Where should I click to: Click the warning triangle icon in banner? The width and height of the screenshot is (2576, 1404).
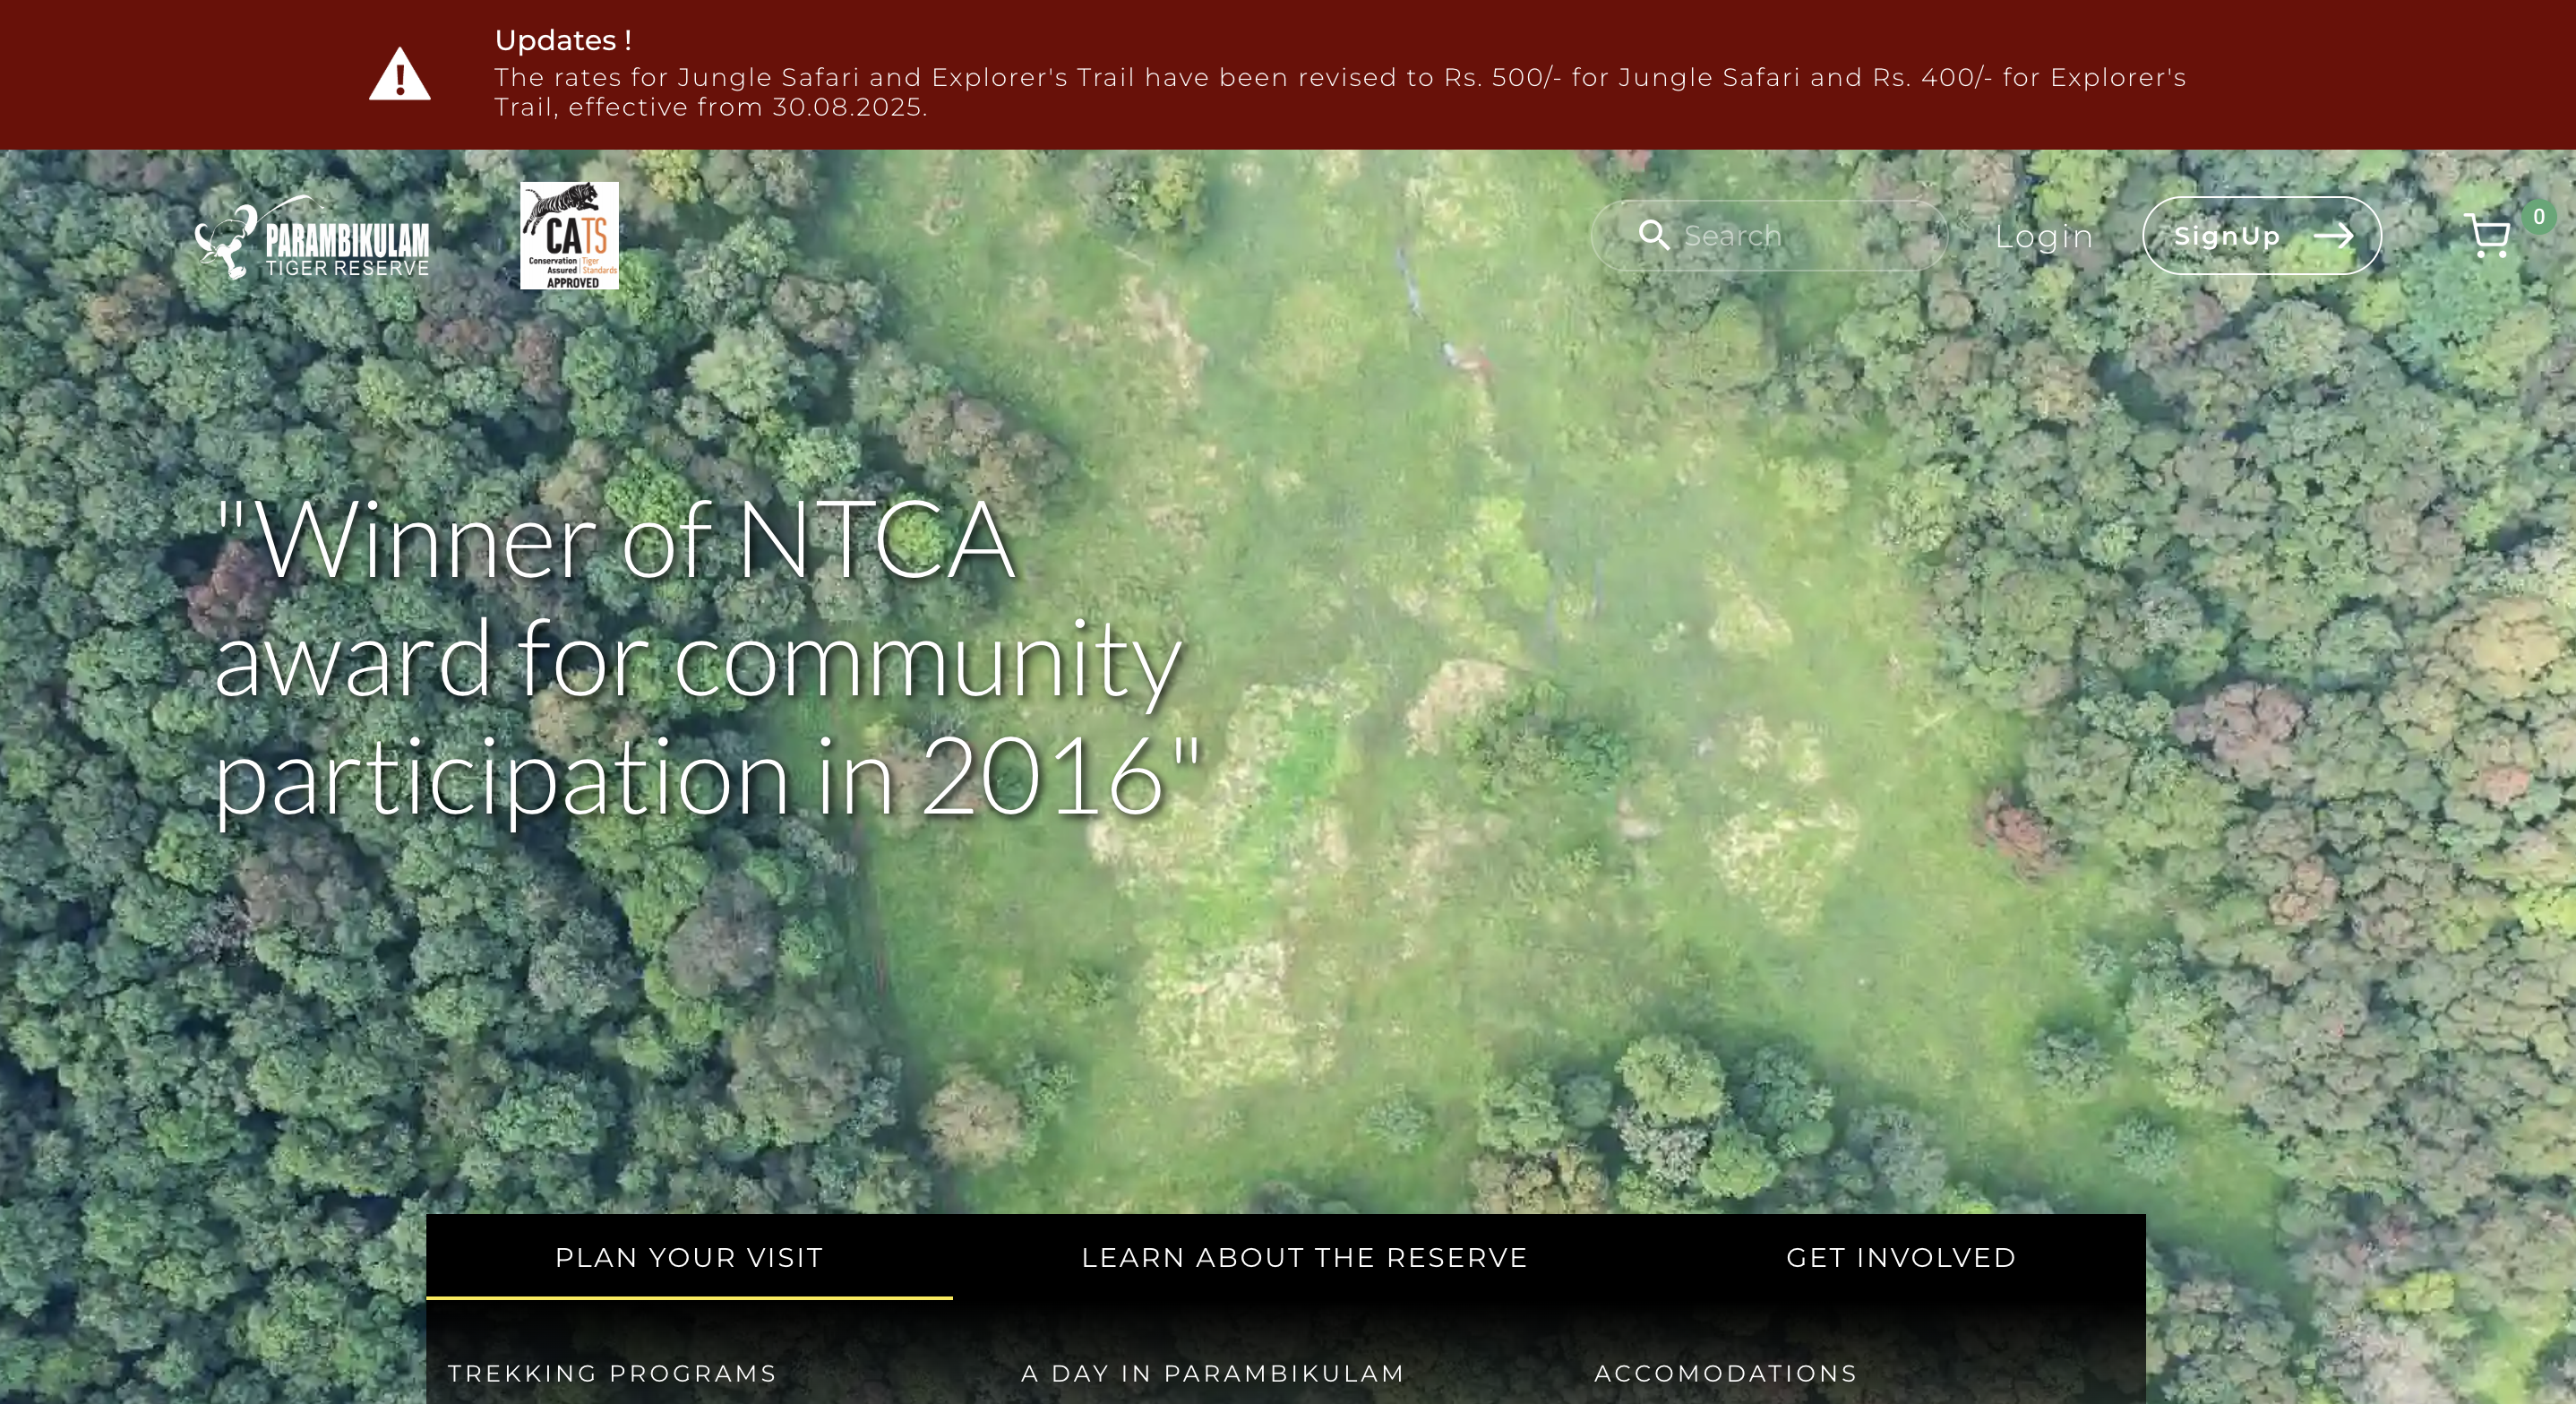[399, 76]
